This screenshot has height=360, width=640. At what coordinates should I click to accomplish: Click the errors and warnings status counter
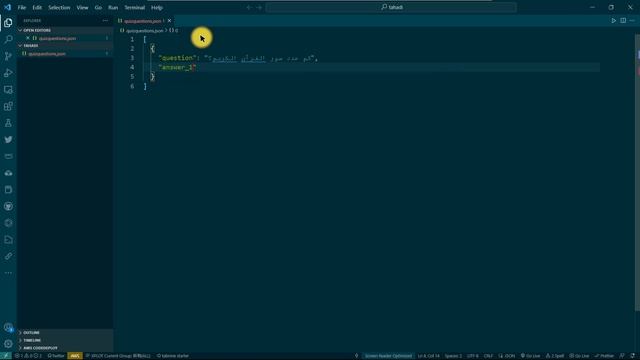pos(28,356)
